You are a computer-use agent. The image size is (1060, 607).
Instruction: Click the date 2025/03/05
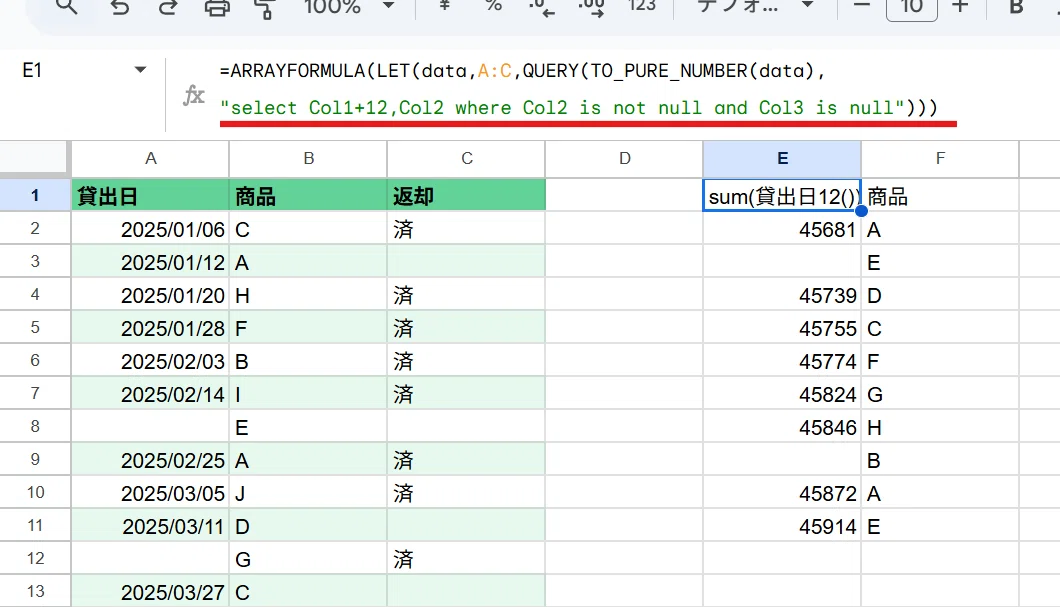click(x=172, y=493)
